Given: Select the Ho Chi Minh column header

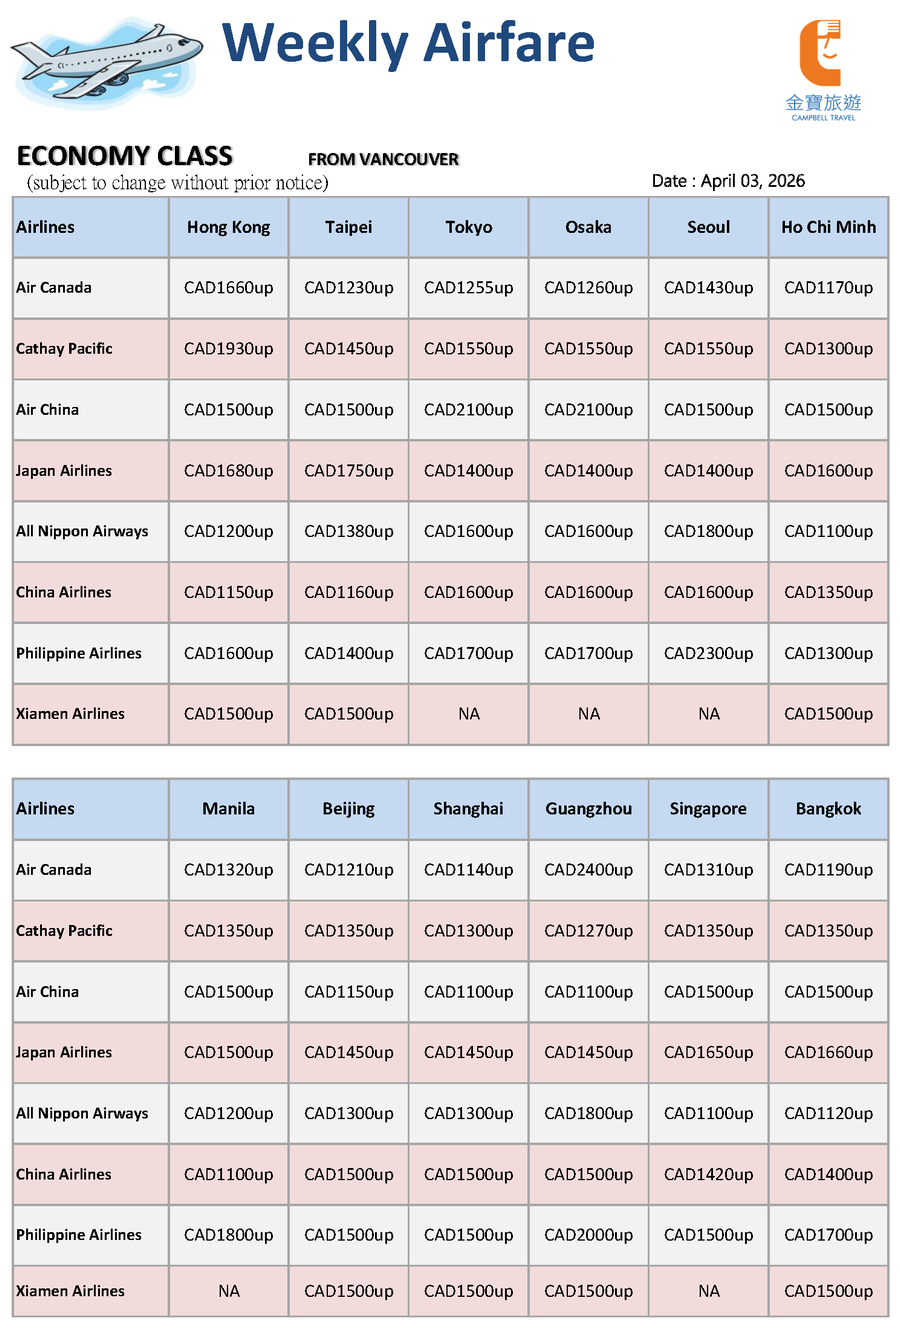Looking at the screenshot, I should point(828,227).
